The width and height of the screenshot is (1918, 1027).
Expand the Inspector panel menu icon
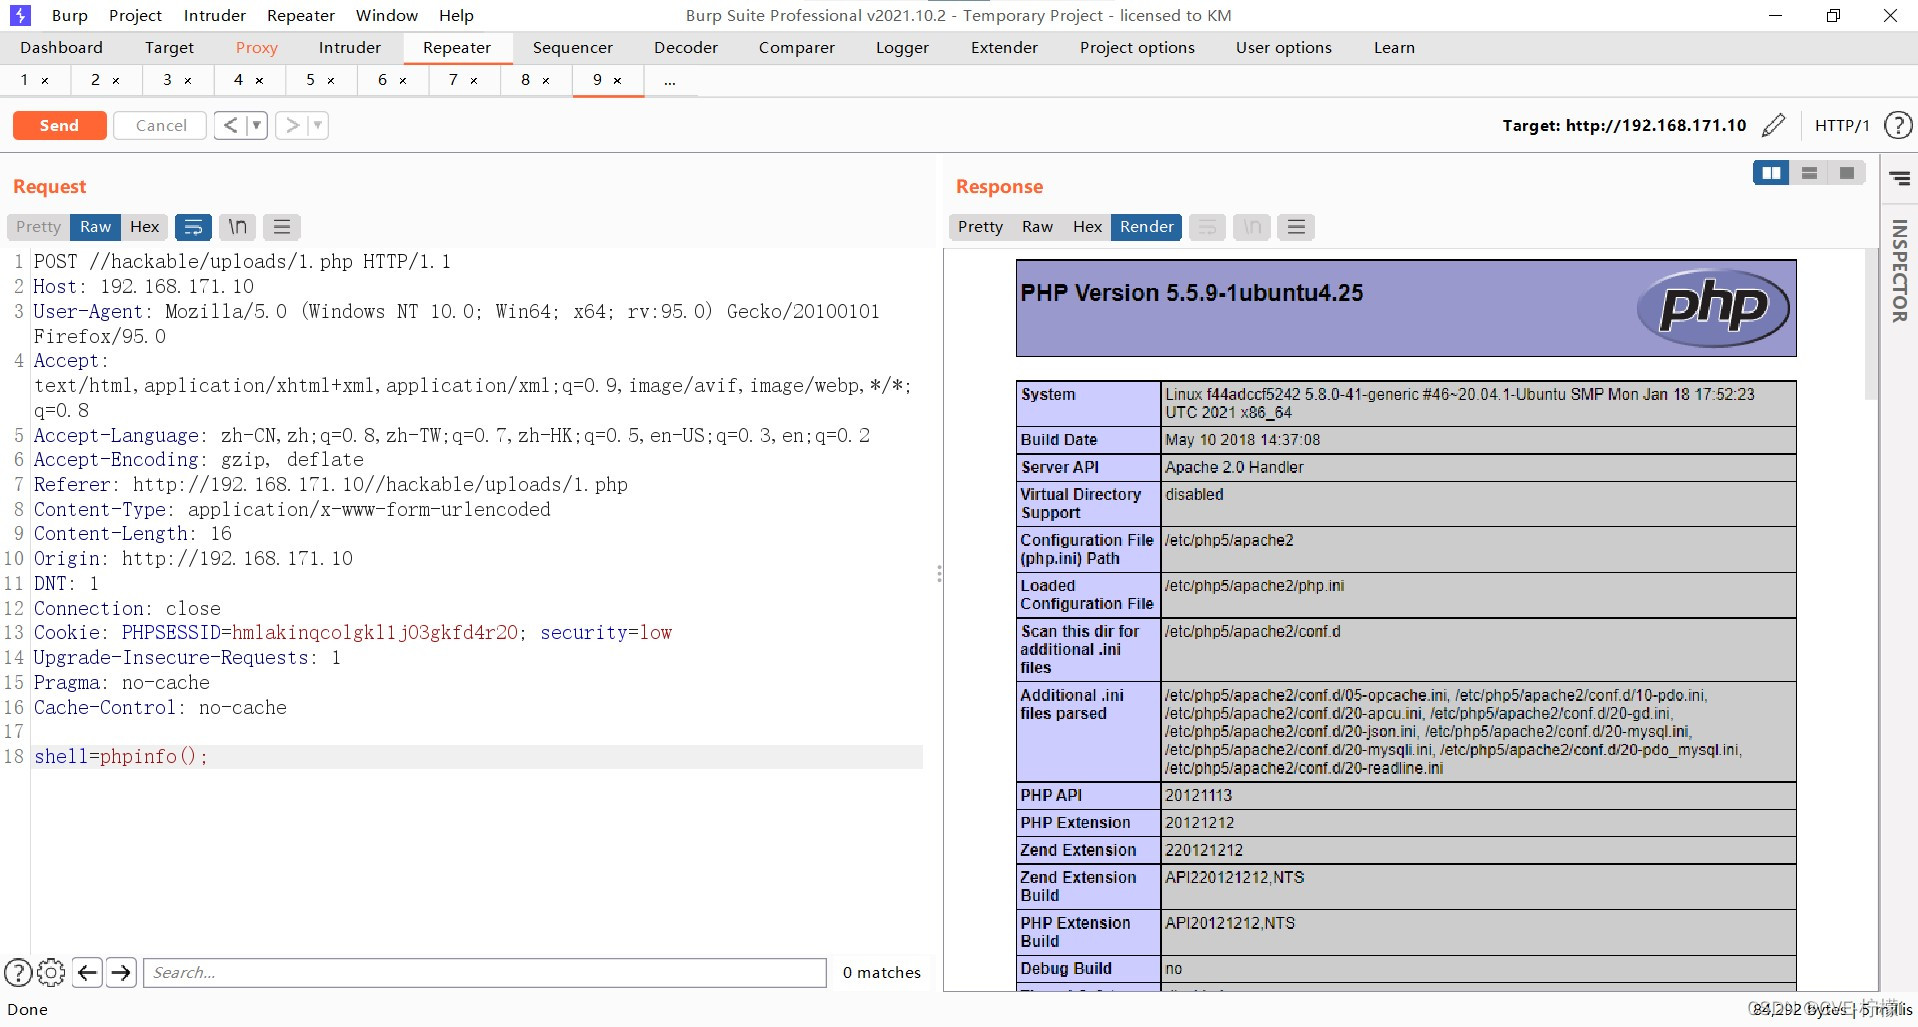coord(1900,178)
